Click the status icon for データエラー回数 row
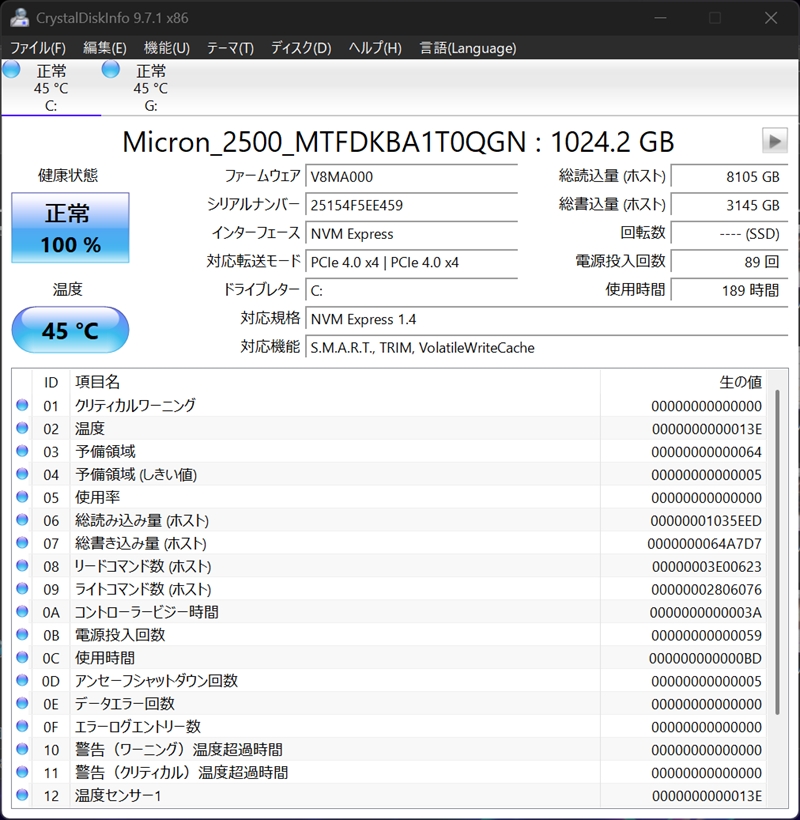Image resolution: width=800 pixels, height=820 pixels. (x=22, y=703)
